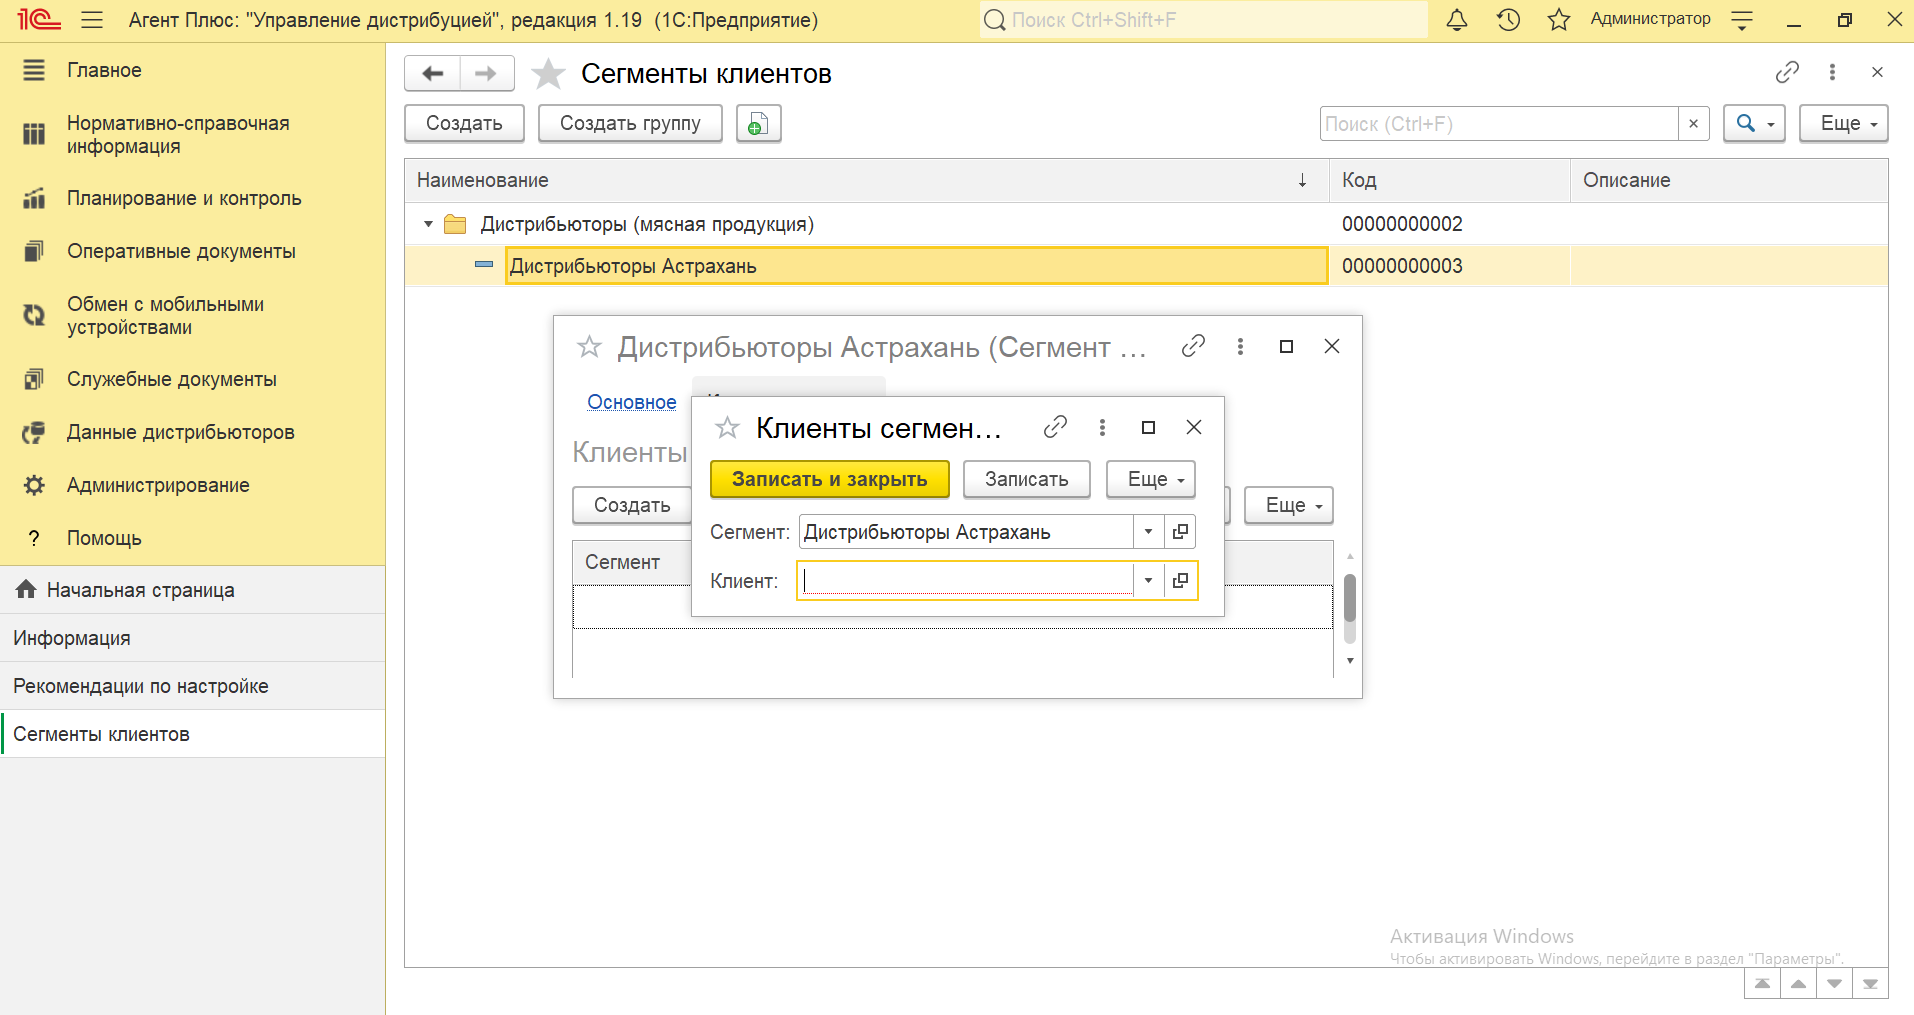The width and height of the screenshot is (1914, 1015).
Task: Open the Сегмент field's open-form icon
Action: point(1180,532)
